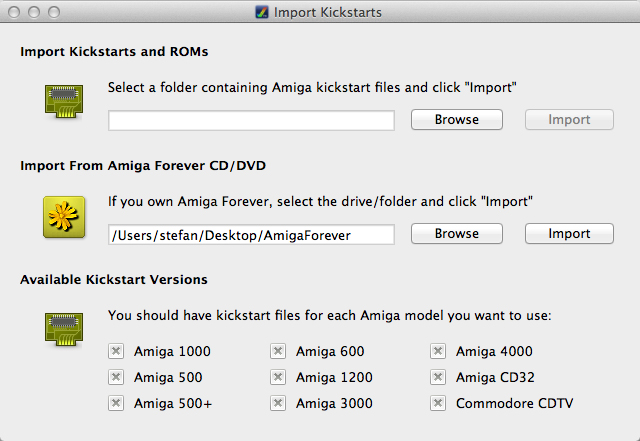Toggle the Commodore CDTV checkbox
Screen dimensions: 640x441
coord(438,403)
